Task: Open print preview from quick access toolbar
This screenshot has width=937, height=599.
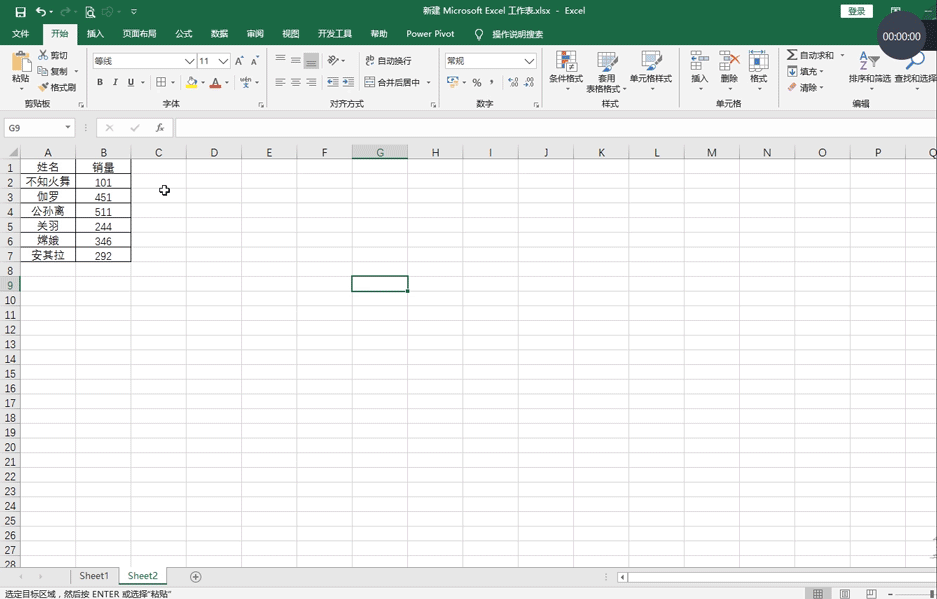Action: pyautogui.click(x=90, y=11)
